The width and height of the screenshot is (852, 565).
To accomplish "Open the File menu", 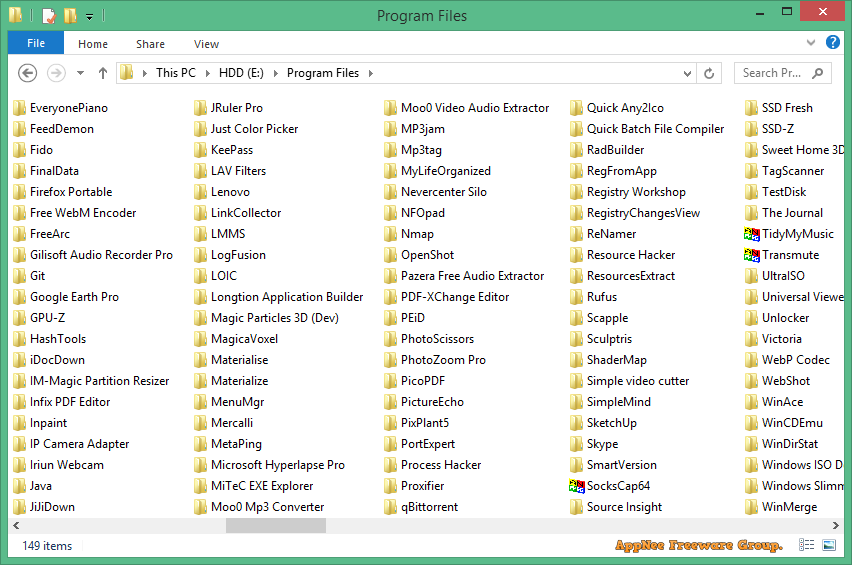I will tap(36, 43).
